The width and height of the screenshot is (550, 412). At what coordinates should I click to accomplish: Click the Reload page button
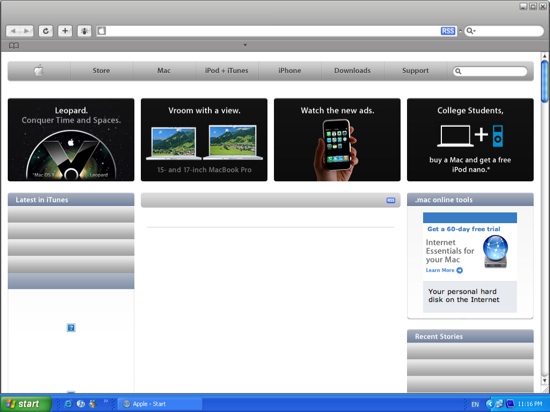coord(46,31)
